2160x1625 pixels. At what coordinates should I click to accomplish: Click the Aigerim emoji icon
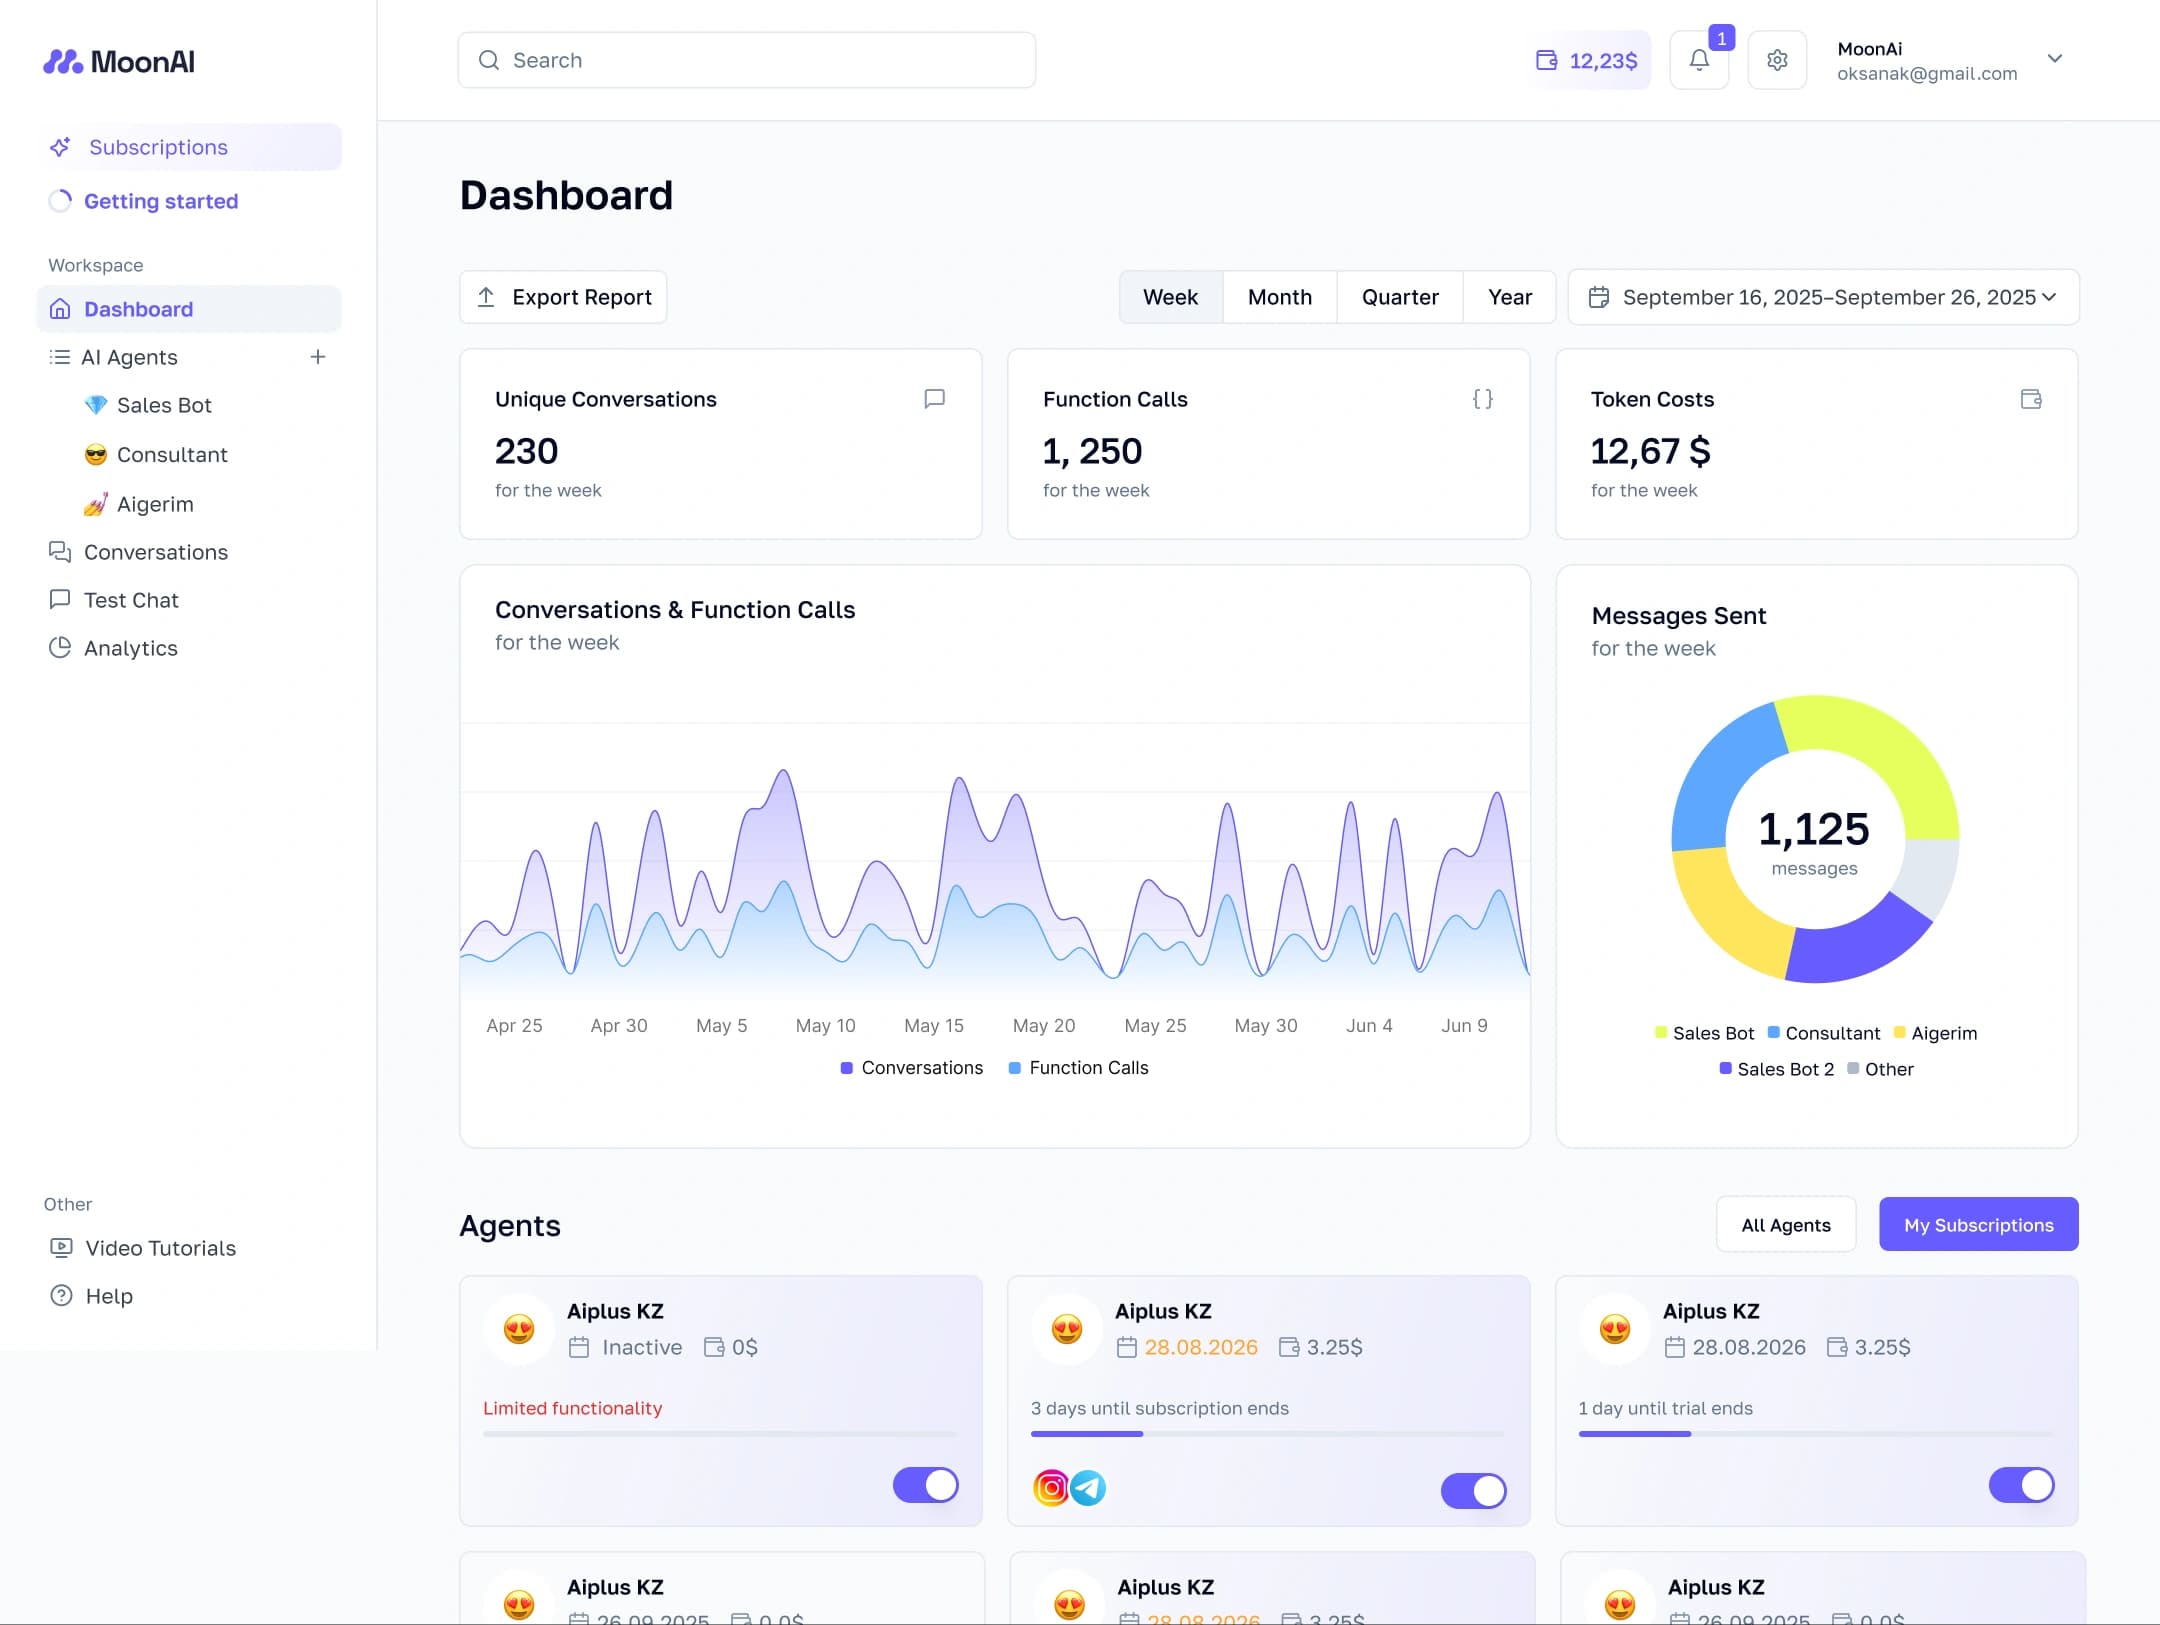96,504
